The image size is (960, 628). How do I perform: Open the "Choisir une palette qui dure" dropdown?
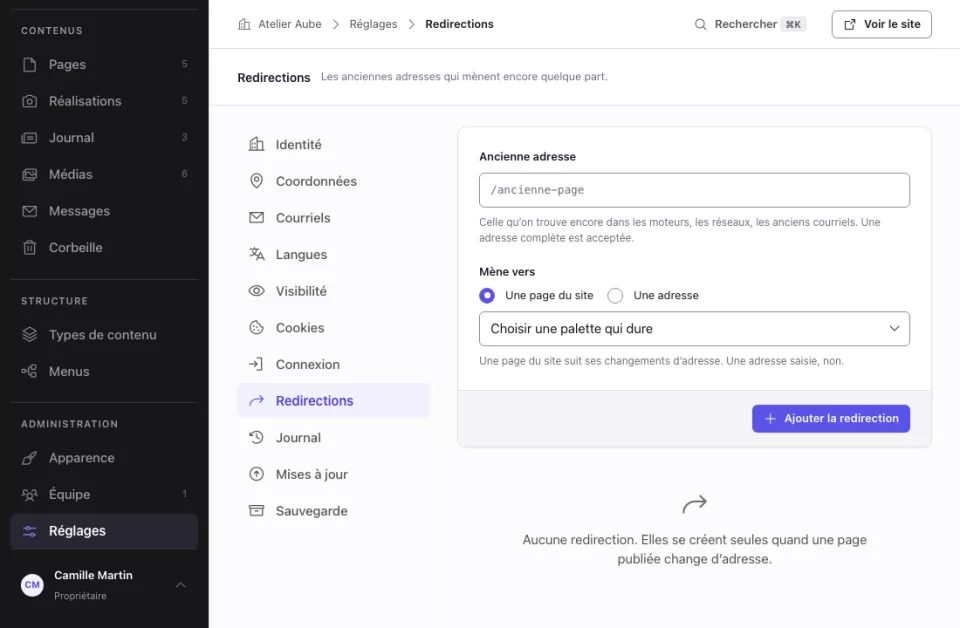694,329
